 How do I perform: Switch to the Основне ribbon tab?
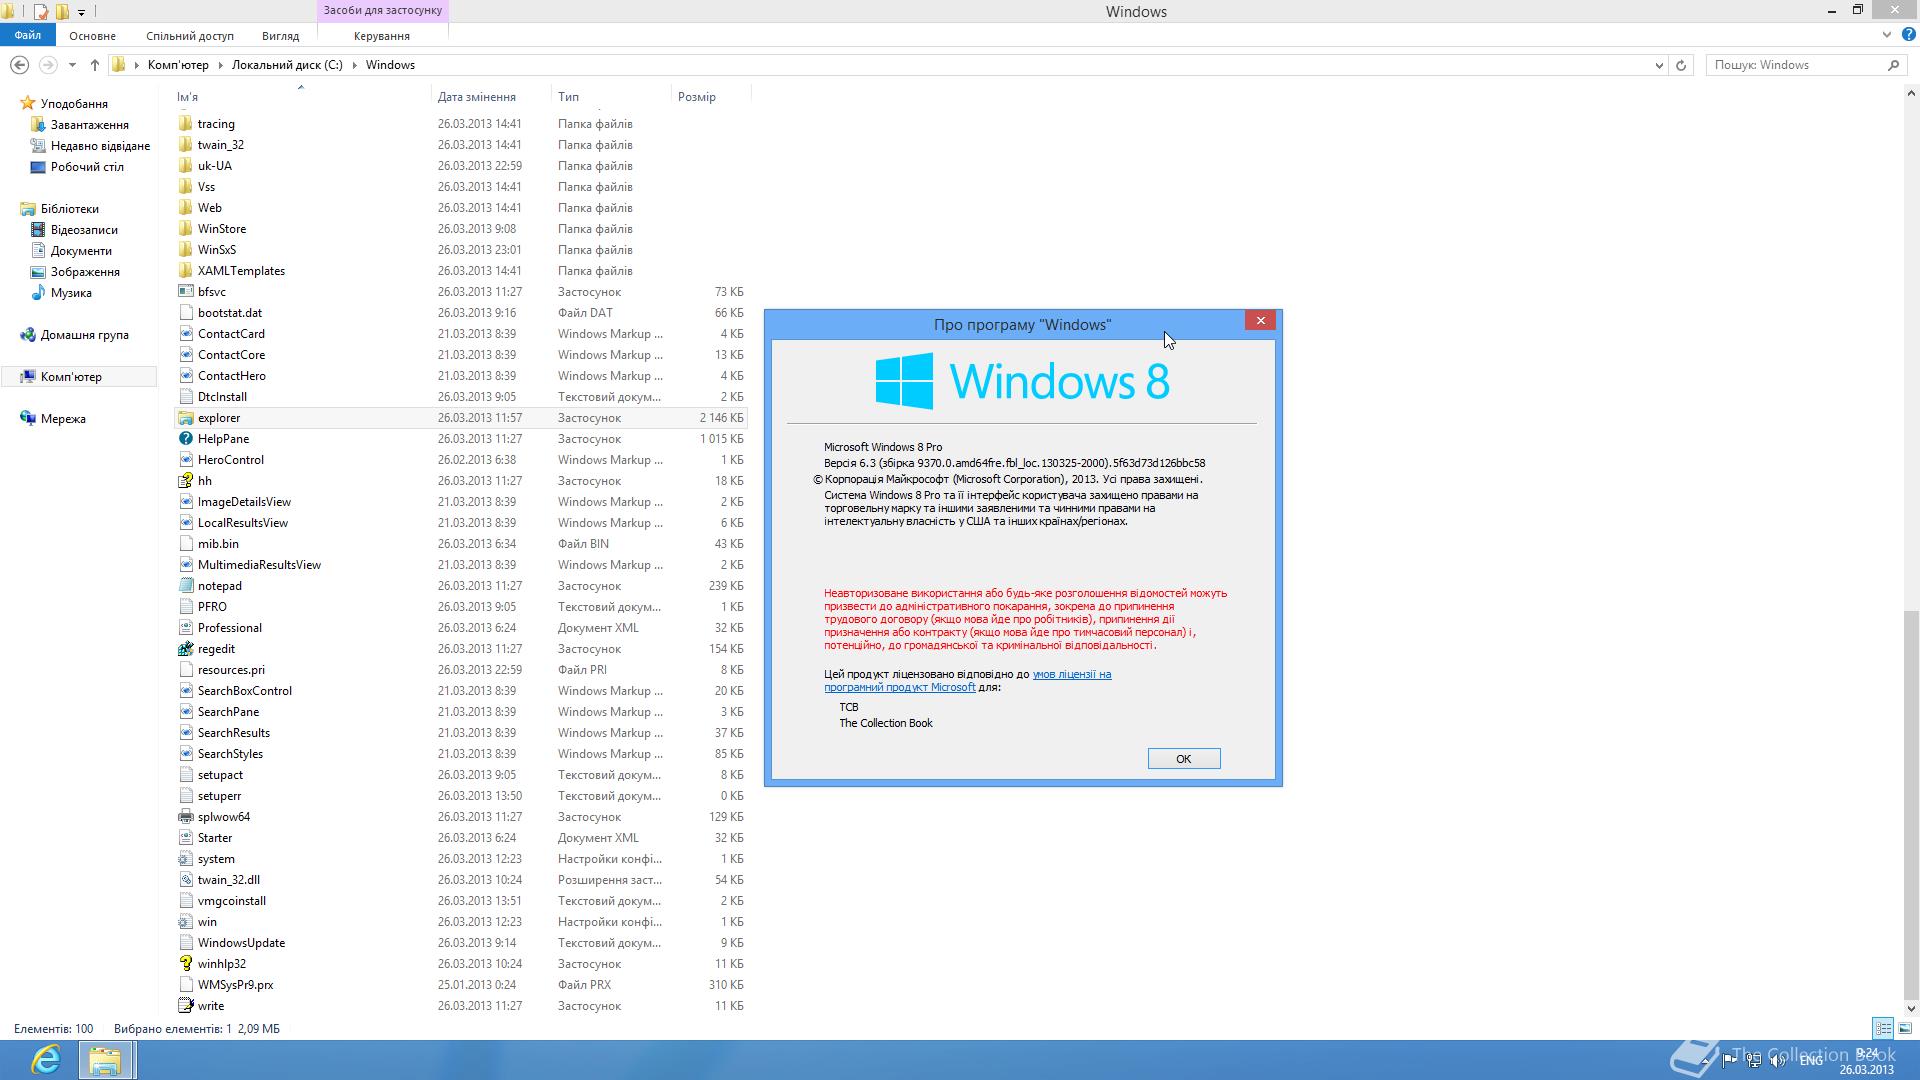(92, 36)
